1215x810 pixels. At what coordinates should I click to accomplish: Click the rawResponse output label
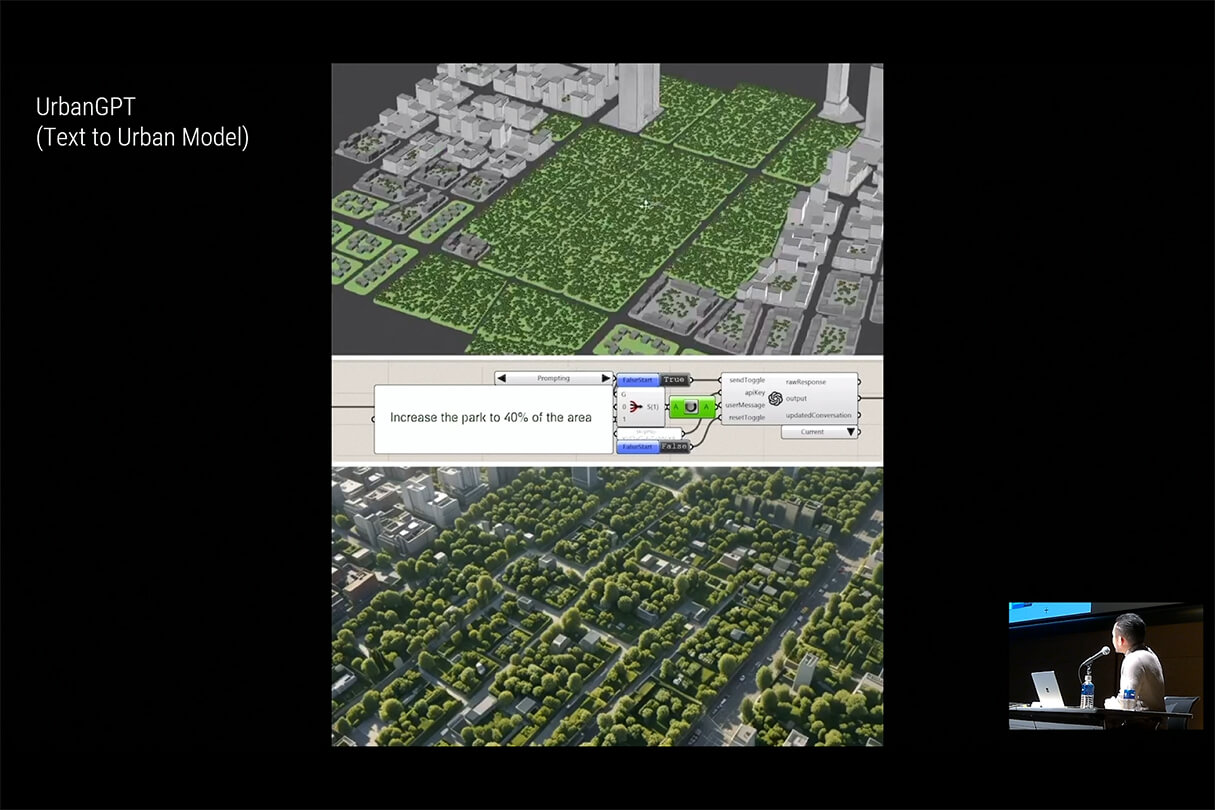tap(805, 382)
